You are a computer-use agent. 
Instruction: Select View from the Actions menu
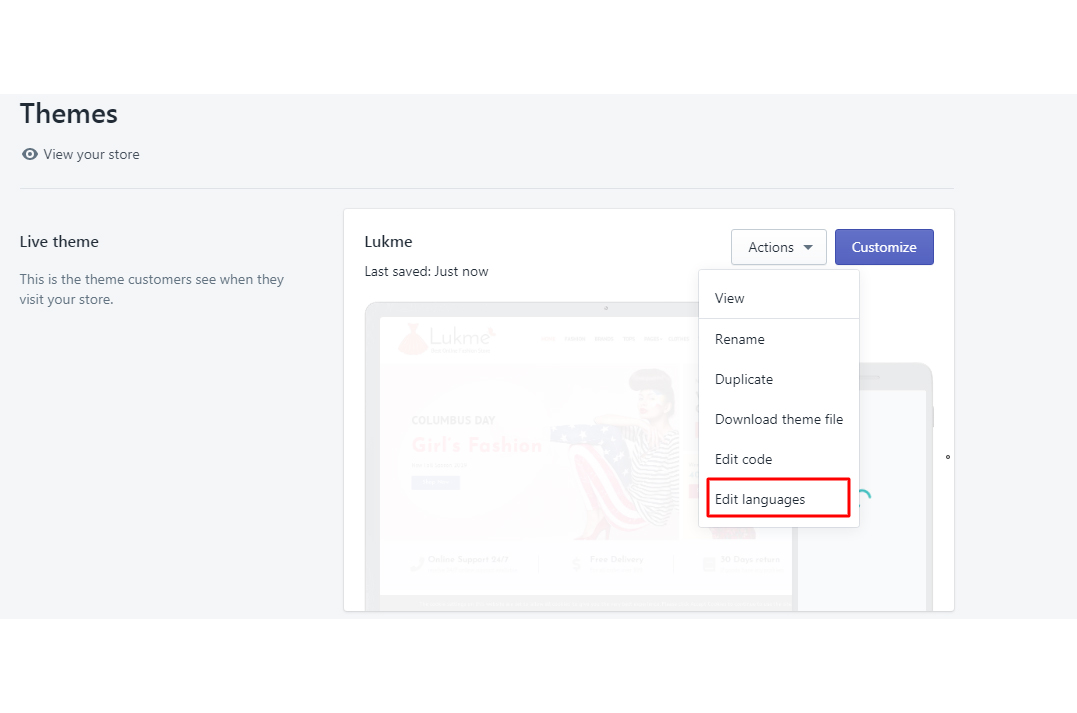pos(730,298)
